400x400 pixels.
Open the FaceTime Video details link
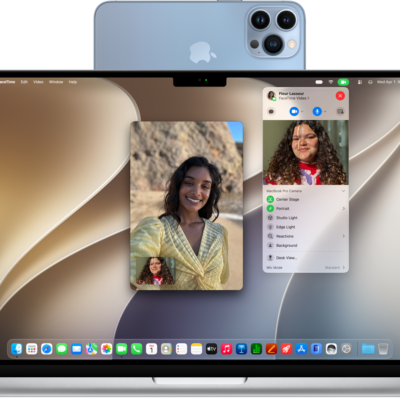(x=294, y=98)
